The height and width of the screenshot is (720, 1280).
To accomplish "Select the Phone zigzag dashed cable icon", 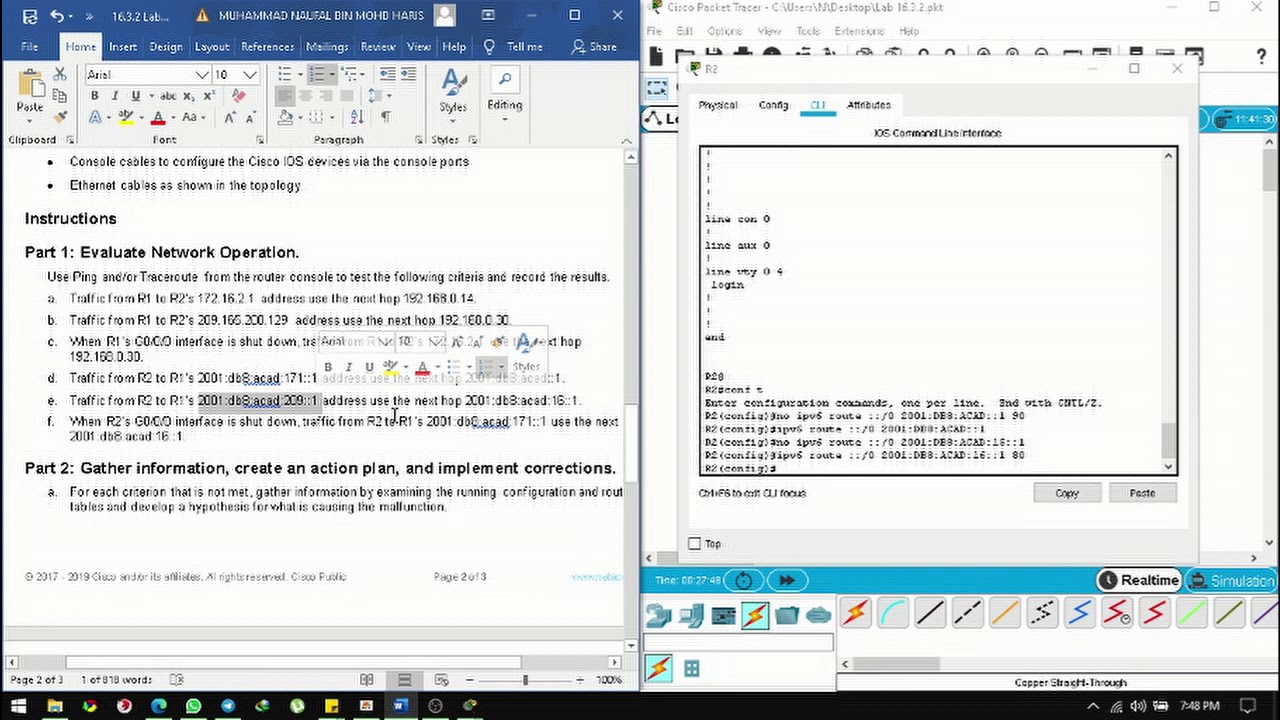I will (1042, 613).
